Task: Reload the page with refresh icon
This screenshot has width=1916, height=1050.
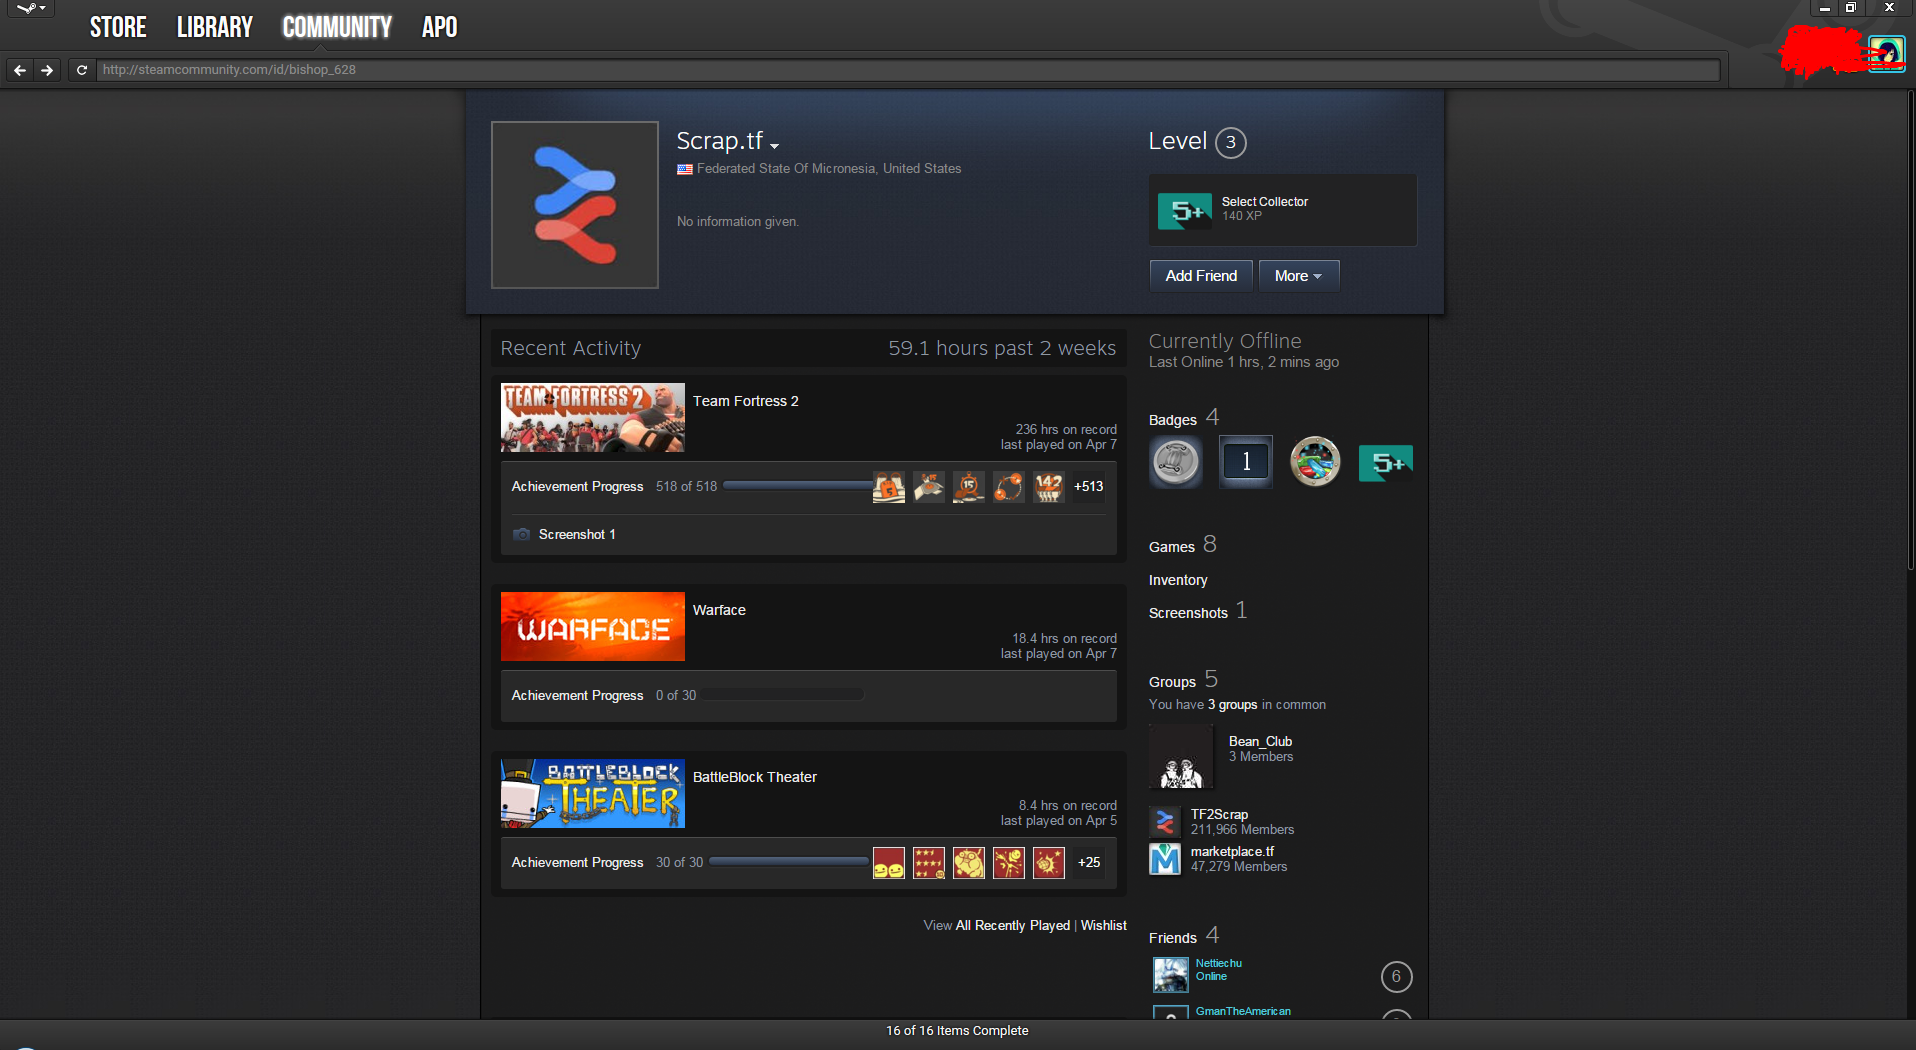Action: pos(82,70)
